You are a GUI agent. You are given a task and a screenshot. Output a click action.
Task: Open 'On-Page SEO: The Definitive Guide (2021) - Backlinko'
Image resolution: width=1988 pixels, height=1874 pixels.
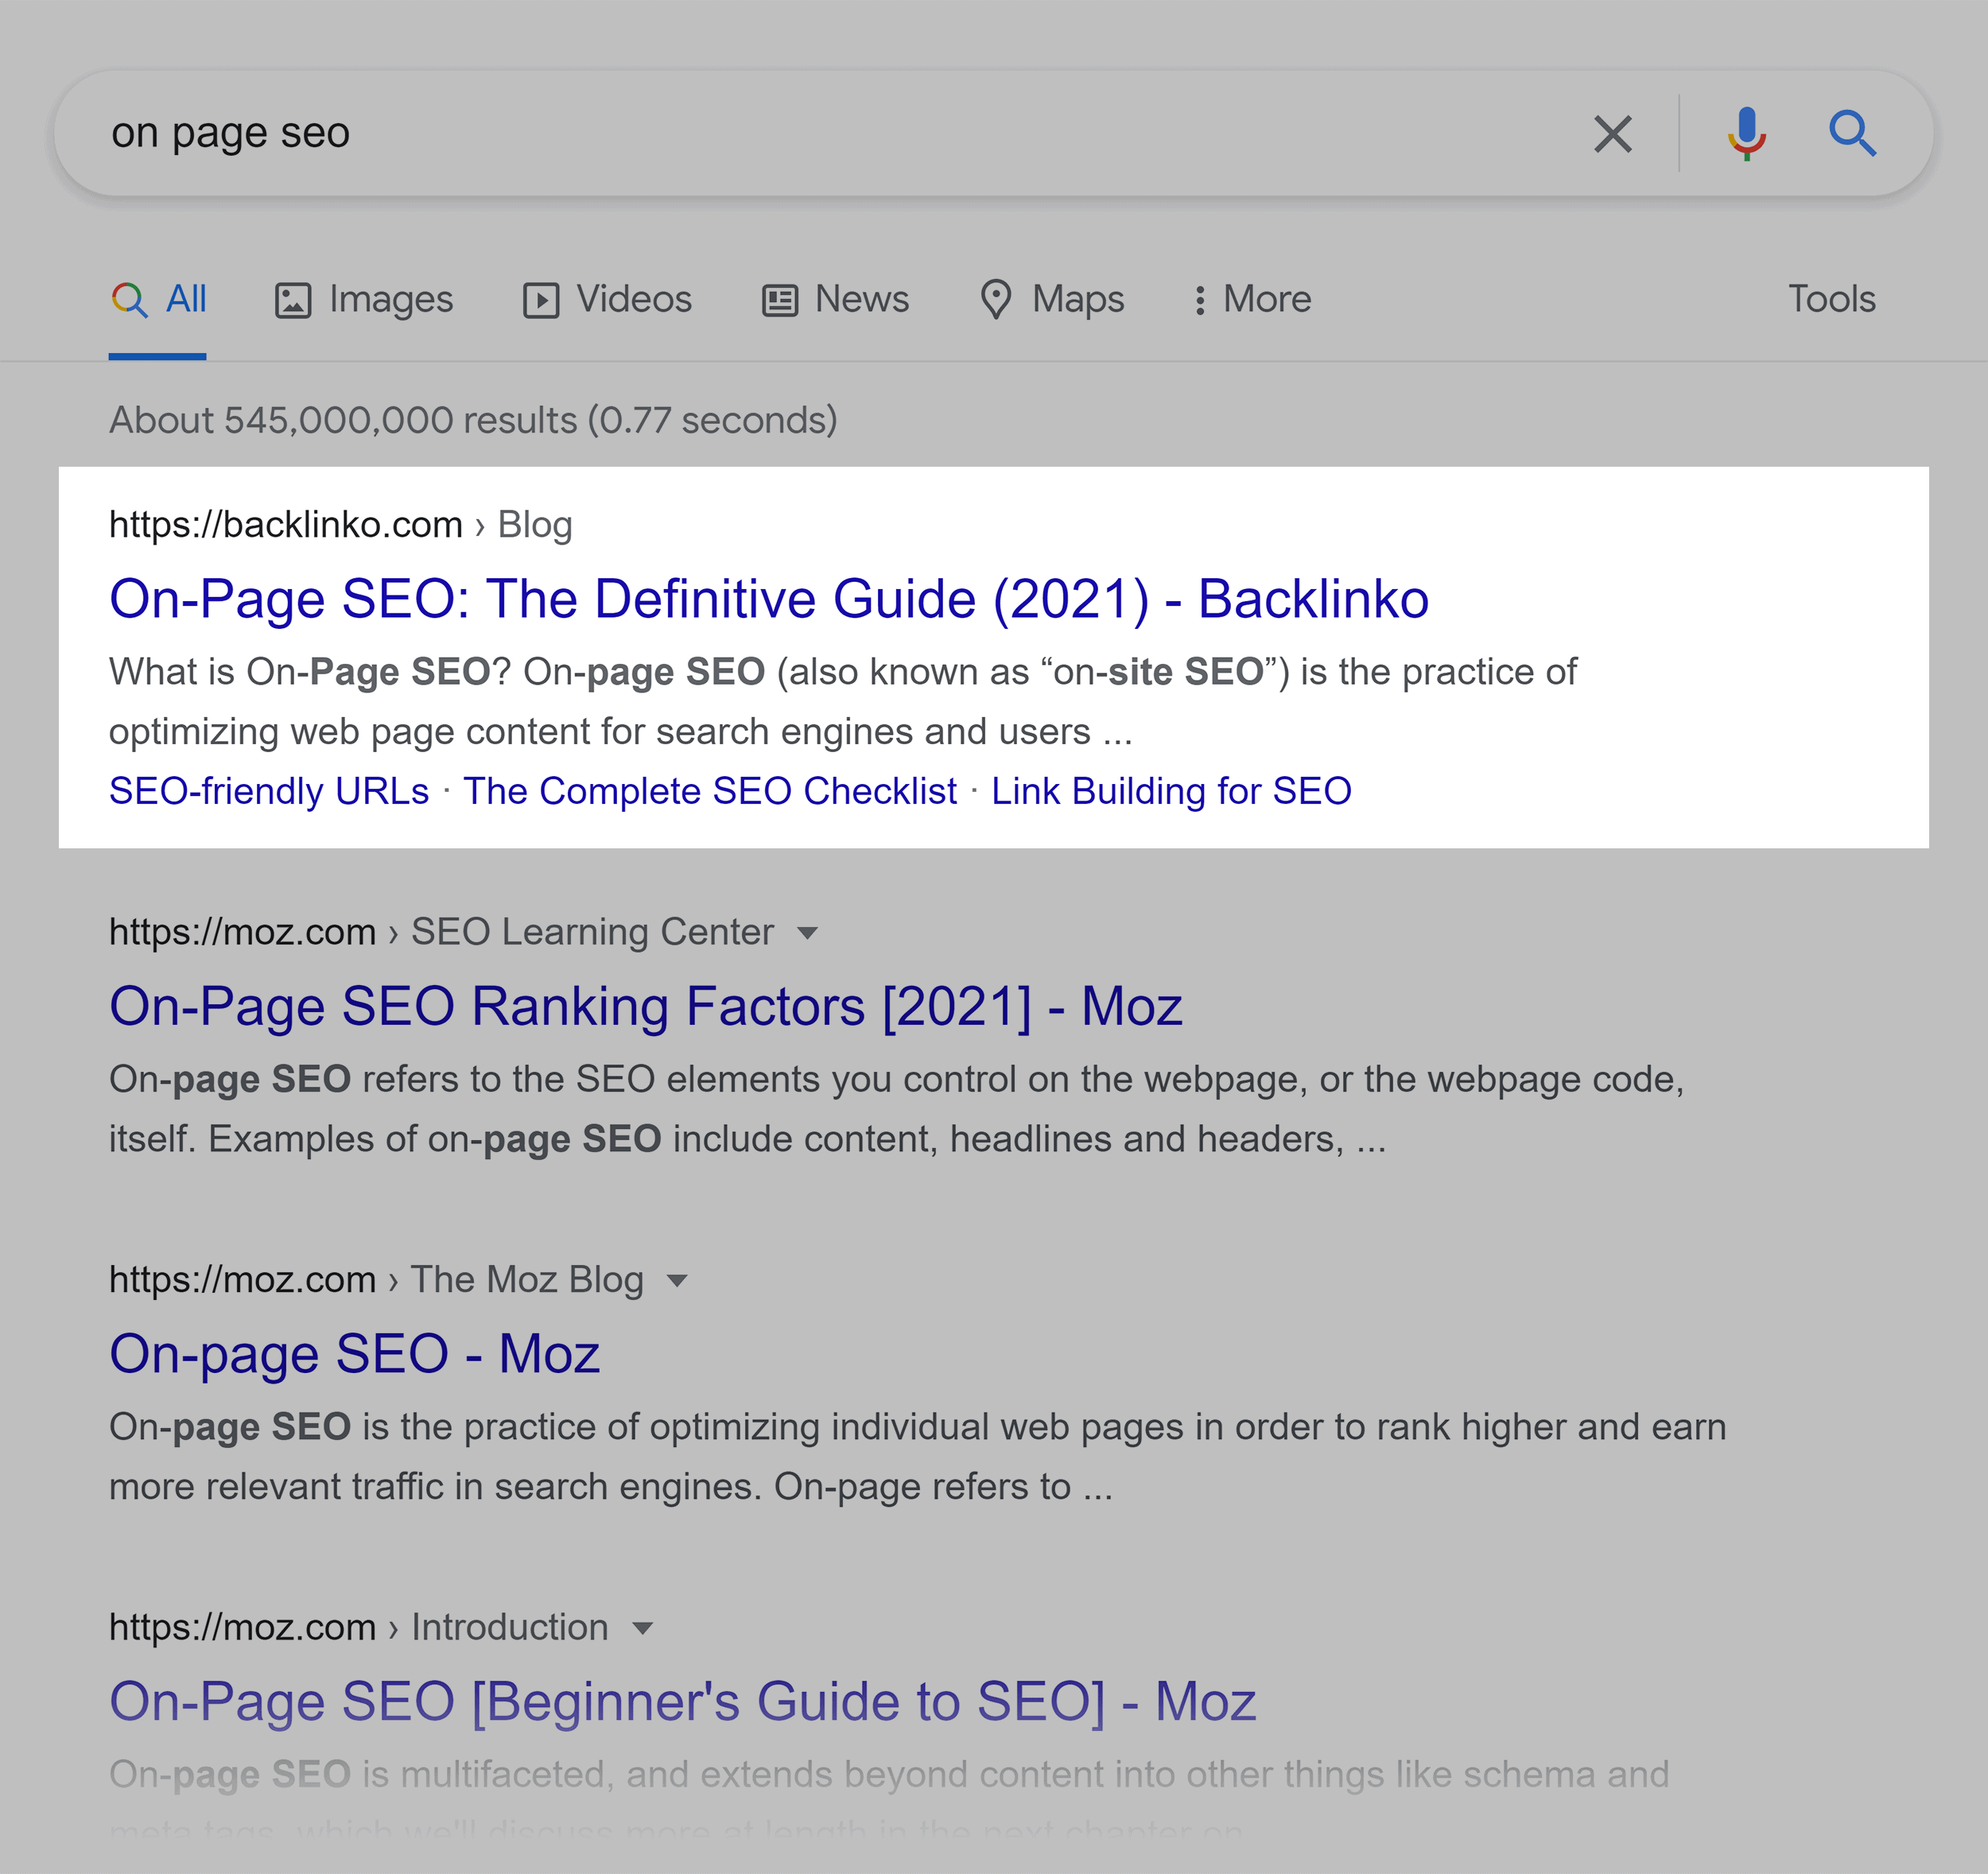[769, 599]
